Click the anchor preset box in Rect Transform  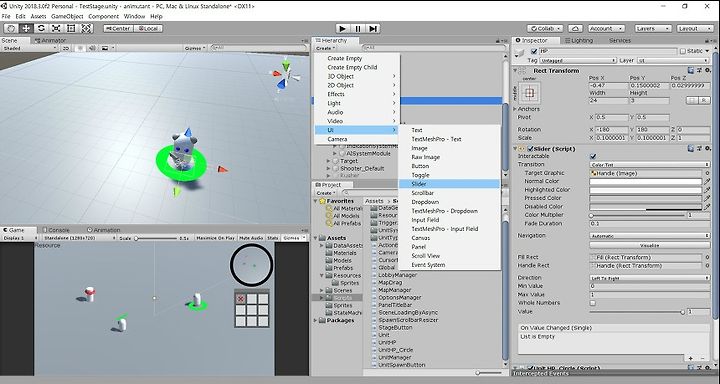tap(529, 93)
